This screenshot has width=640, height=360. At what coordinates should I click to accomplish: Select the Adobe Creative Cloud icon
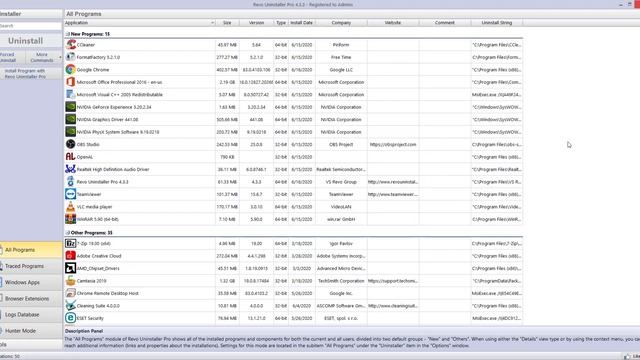pyautogui.click(x=71, y=256)
